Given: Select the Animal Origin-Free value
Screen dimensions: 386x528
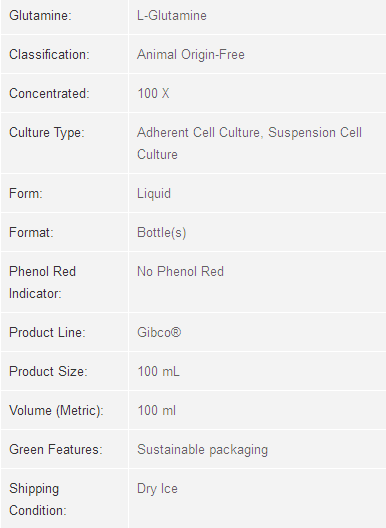Looking at the screenshot, I should pos(191,55).
